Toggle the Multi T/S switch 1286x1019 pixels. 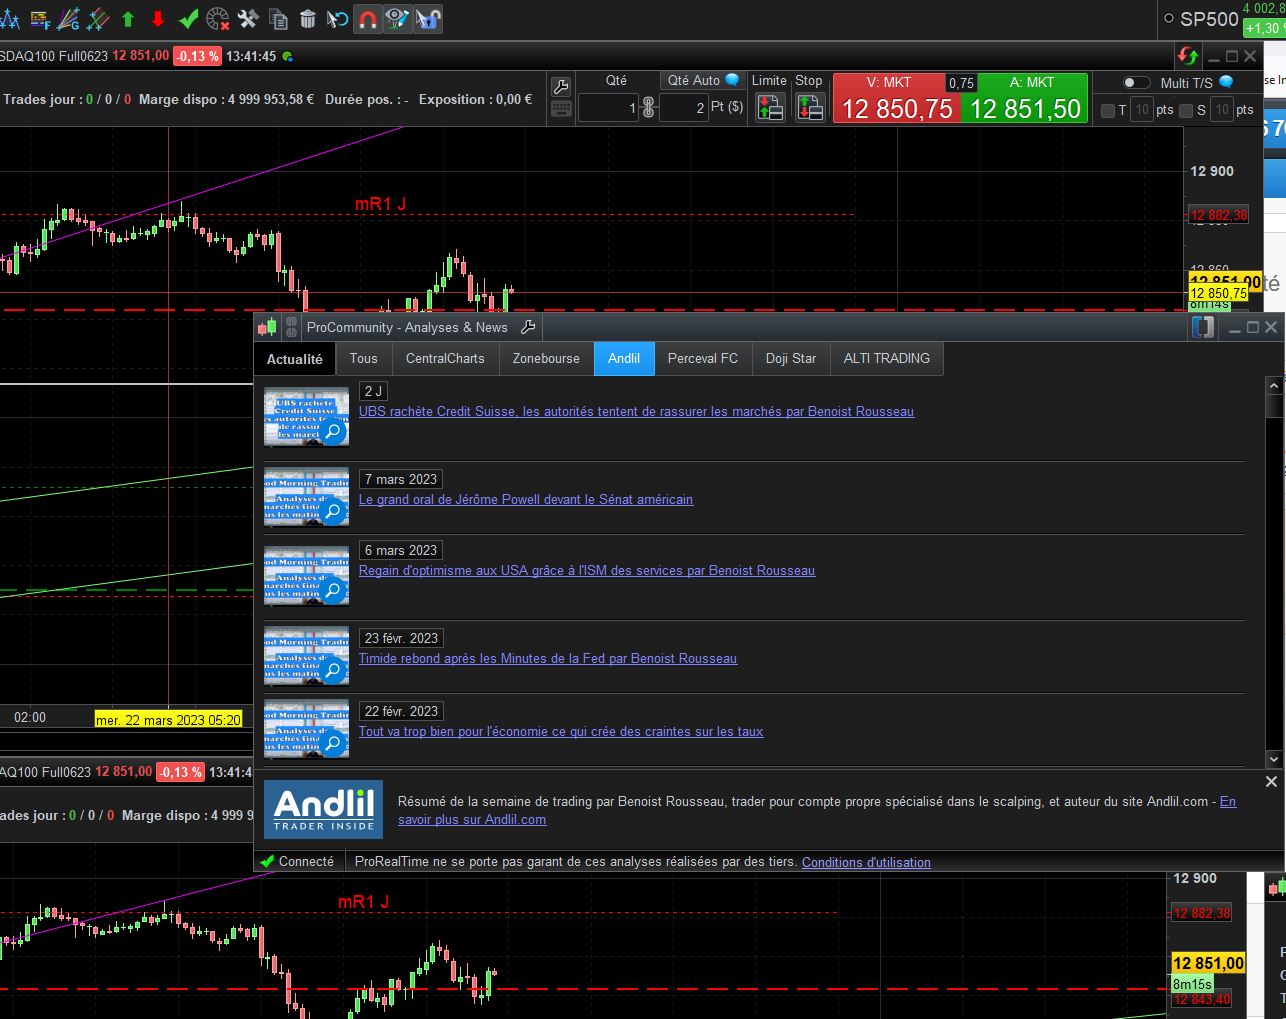click(1137, 83)
